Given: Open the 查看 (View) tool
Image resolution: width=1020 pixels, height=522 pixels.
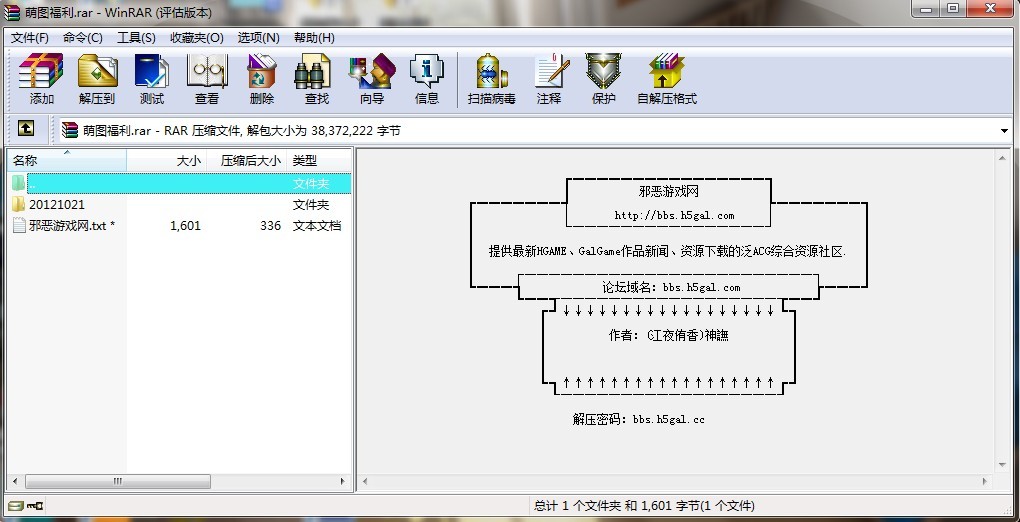Looking at the screenshot, I should click(x=207, y=79).
